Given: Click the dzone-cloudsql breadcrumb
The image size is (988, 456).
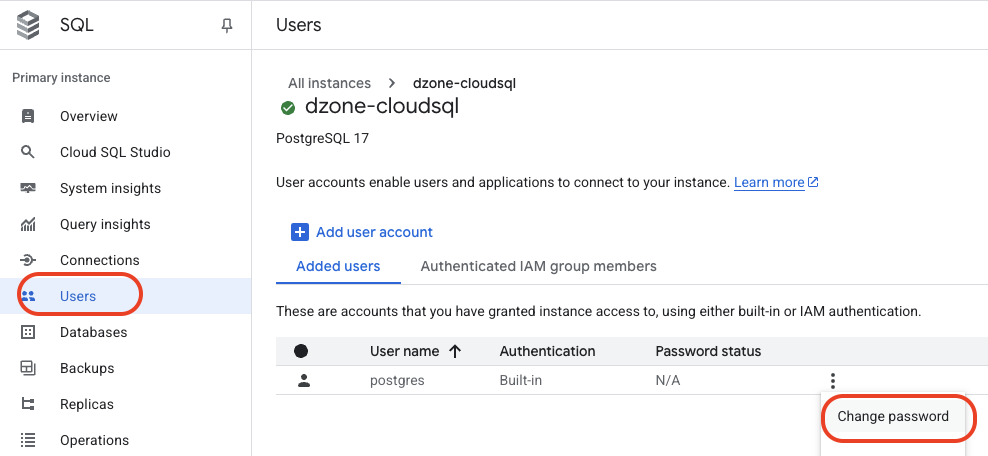Looking at the screenshot, I should pyautogui.click(x=464, y=83).
